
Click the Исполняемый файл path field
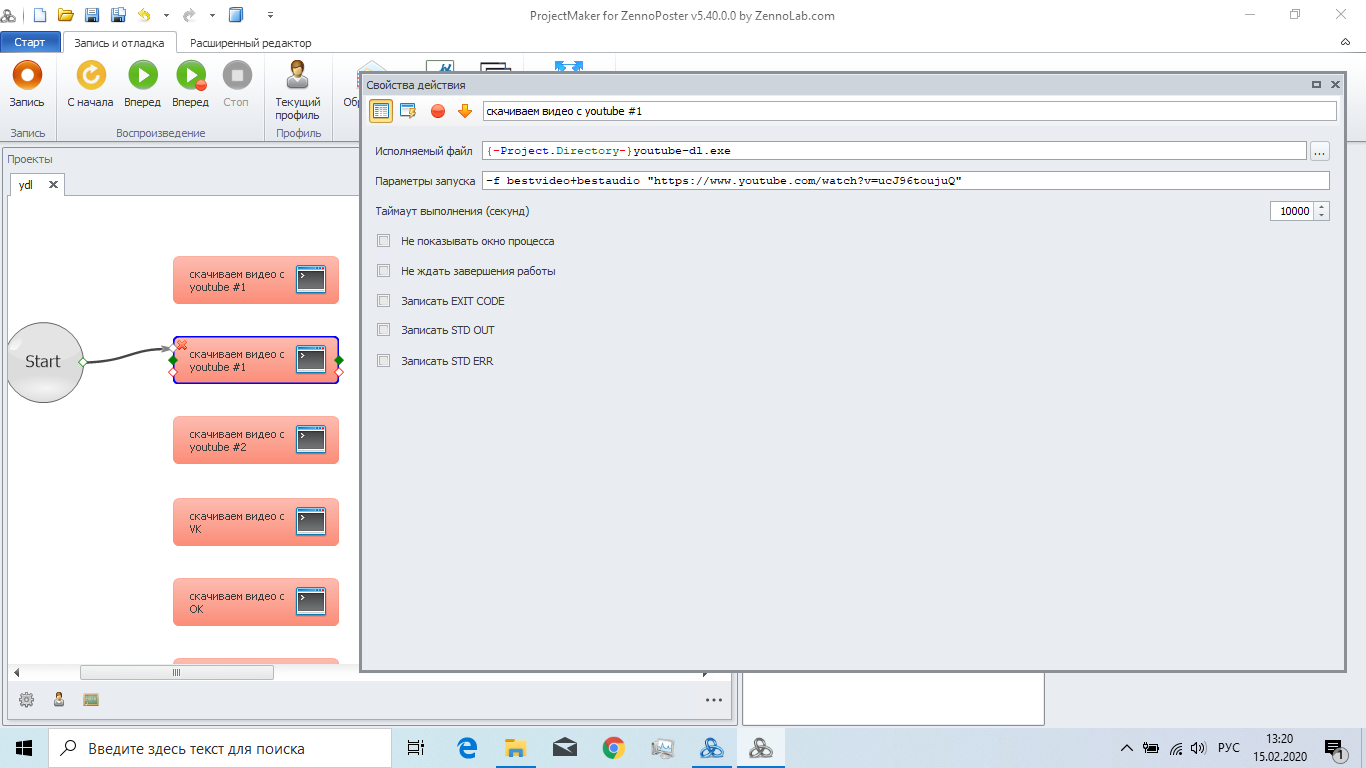[894, 151]
